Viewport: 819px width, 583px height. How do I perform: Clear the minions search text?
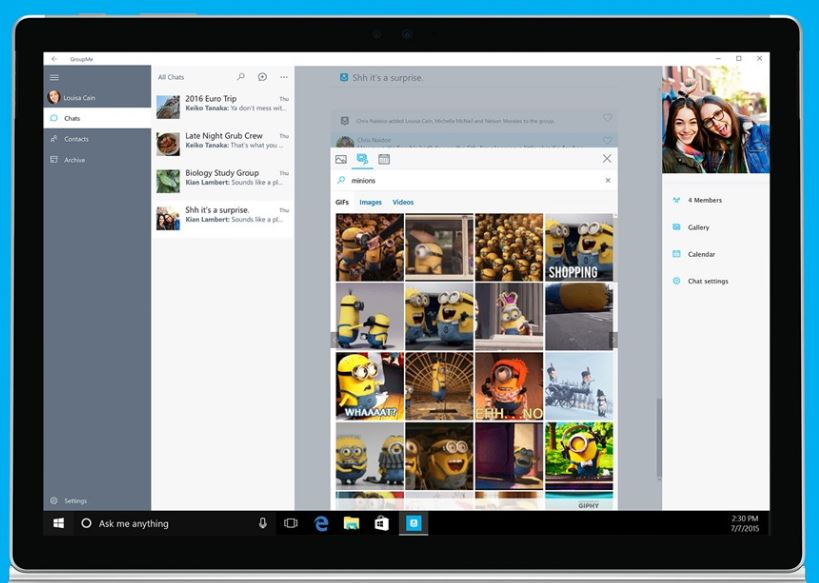coord(608,180)
